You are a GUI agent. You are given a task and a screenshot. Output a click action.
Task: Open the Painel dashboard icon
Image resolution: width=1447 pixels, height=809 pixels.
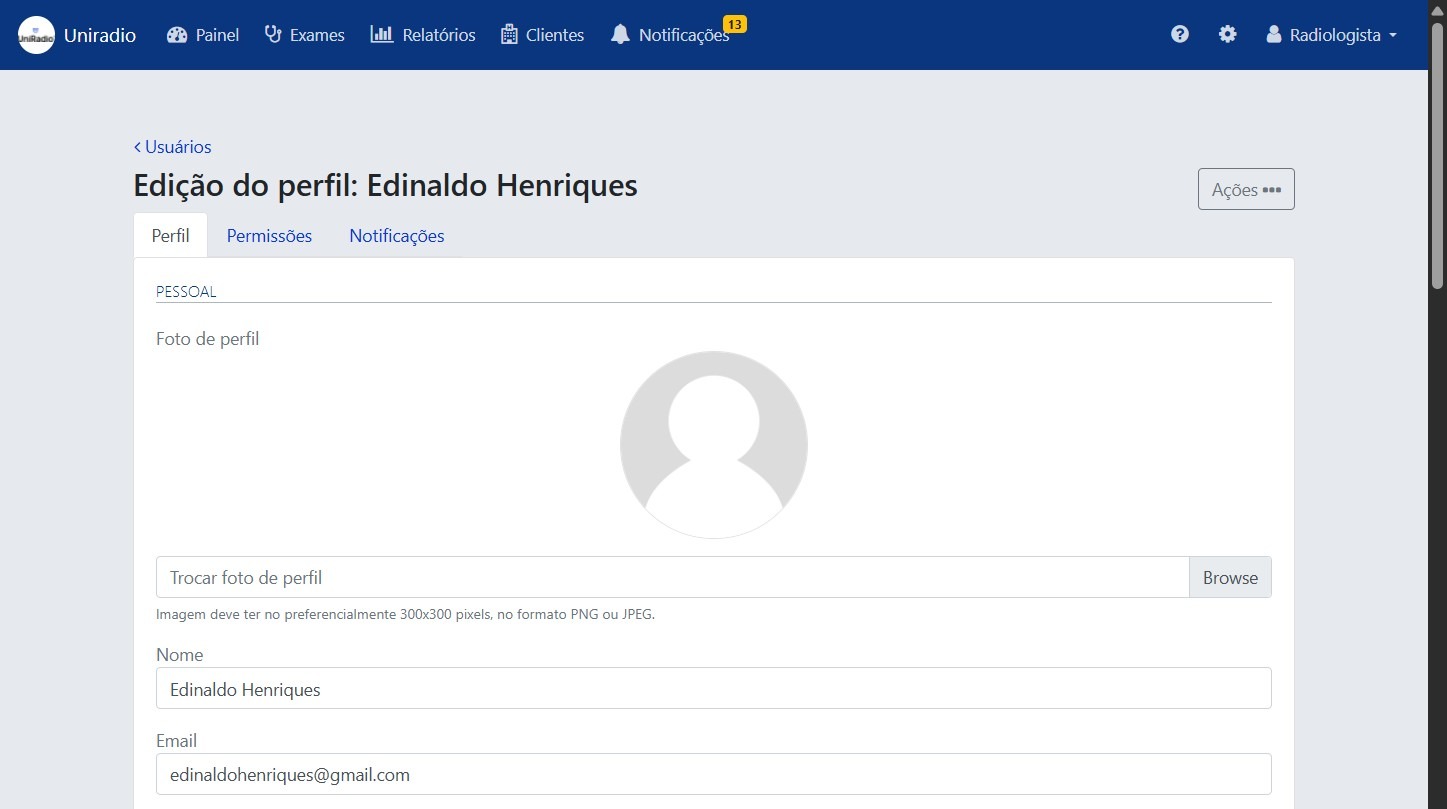pyautogui.click(x=176, y=34)
